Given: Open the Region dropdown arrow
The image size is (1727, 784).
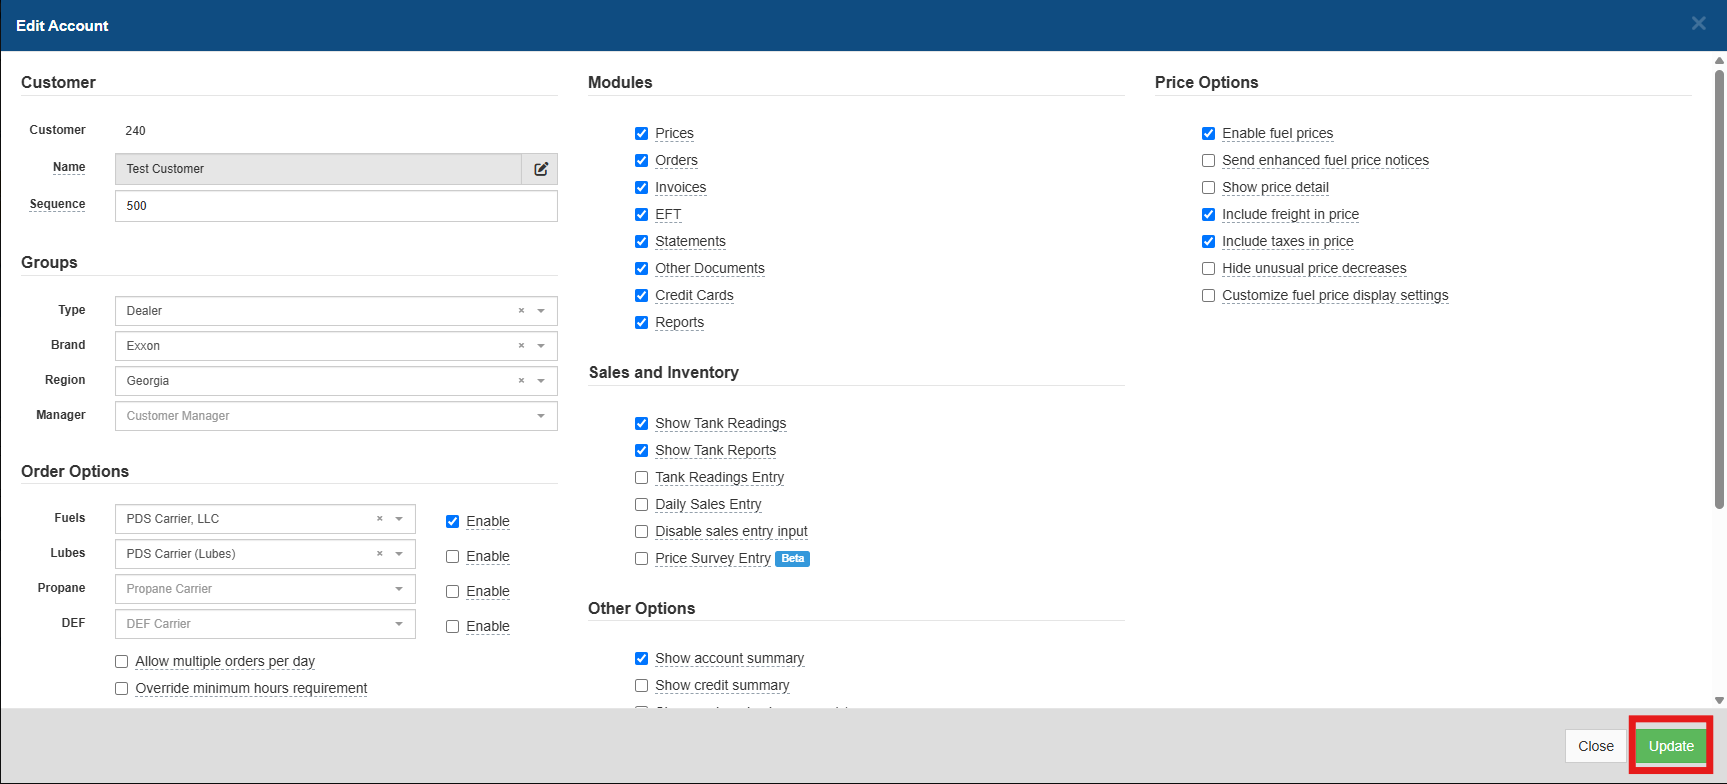Looking at the screenshot, I should (541, 381).
